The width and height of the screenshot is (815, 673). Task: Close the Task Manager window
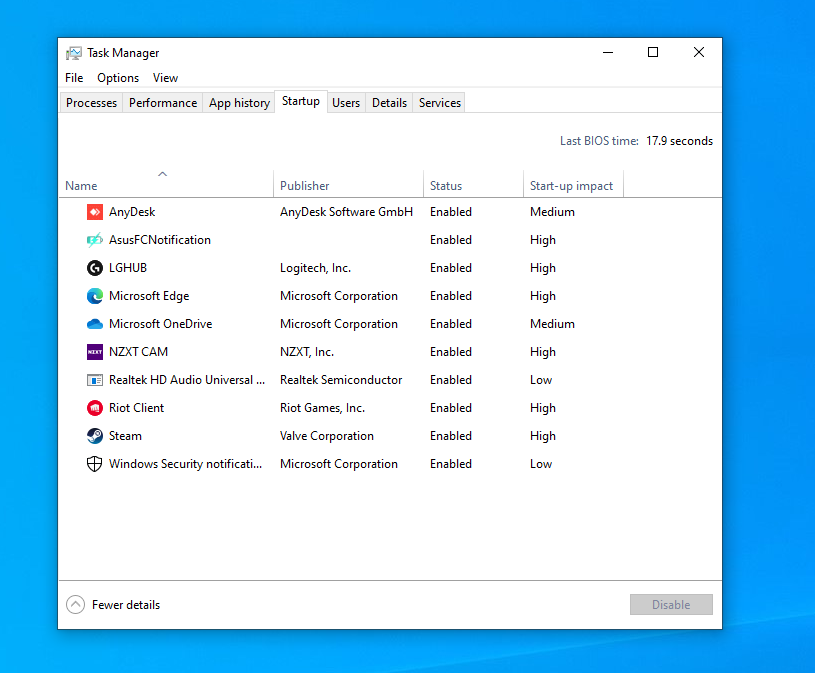point(699,52)
